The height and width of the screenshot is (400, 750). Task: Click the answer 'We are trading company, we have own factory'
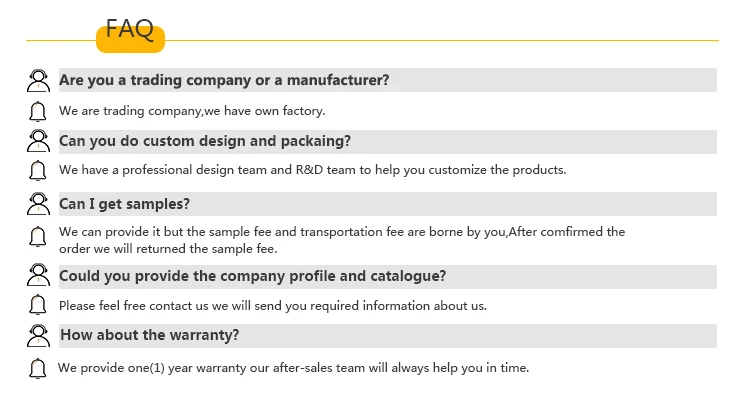pos(192,111)
